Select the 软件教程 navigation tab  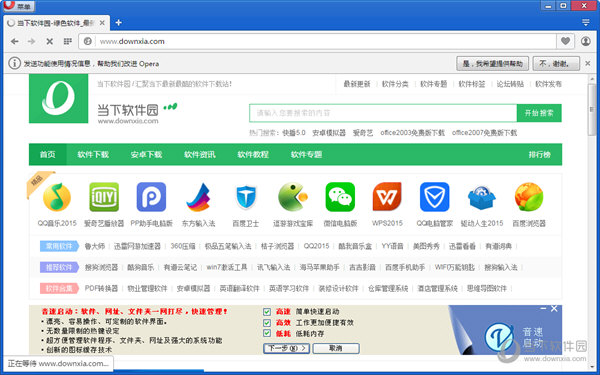[x=253, y=155]
